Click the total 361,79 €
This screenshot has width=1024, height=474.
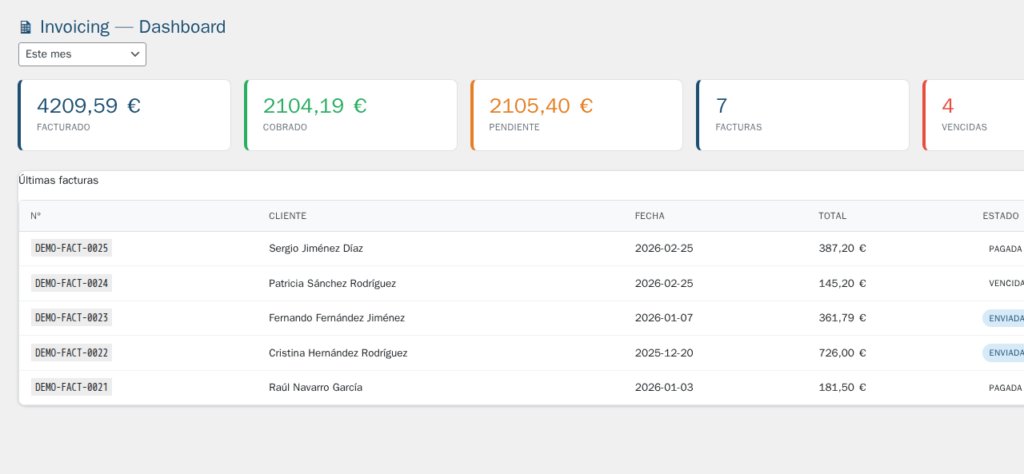[x=842, y=318]
